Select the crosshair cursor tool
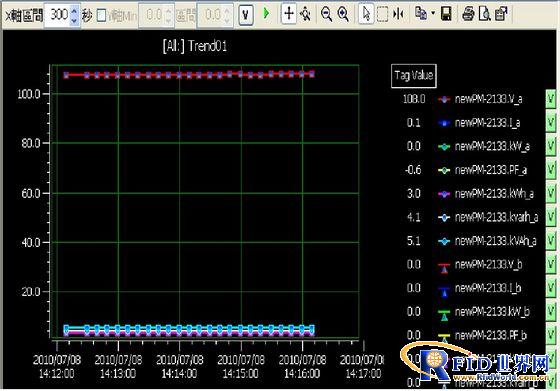This screenshot has width=560, height=391. coord(289,14)
